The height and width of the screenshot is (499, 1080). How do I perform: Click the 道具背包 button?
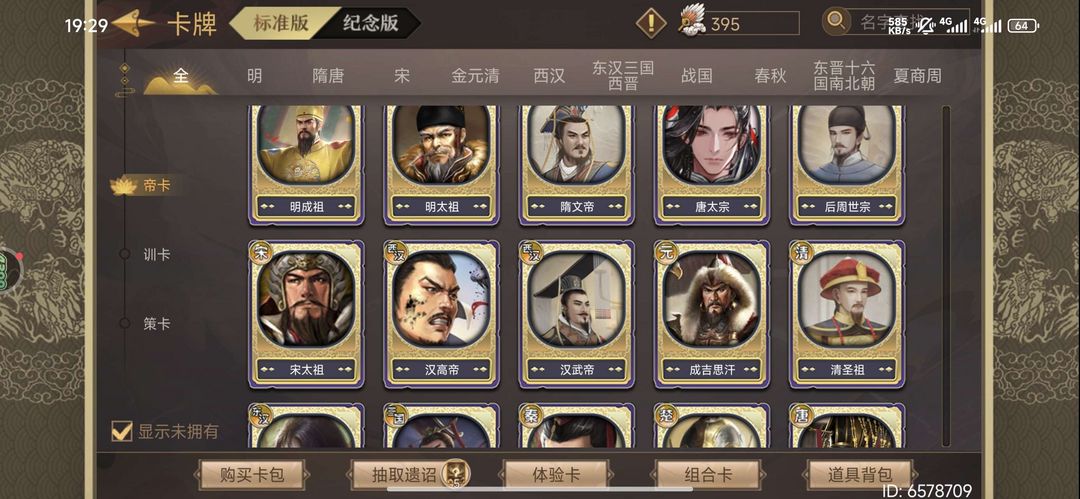point(860,474)
